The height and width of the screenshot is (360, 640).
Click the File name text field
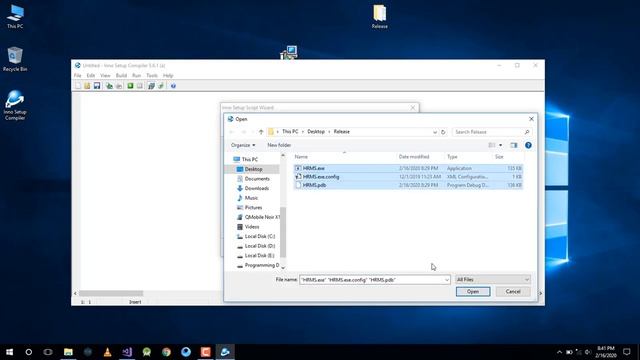[371, 280]
